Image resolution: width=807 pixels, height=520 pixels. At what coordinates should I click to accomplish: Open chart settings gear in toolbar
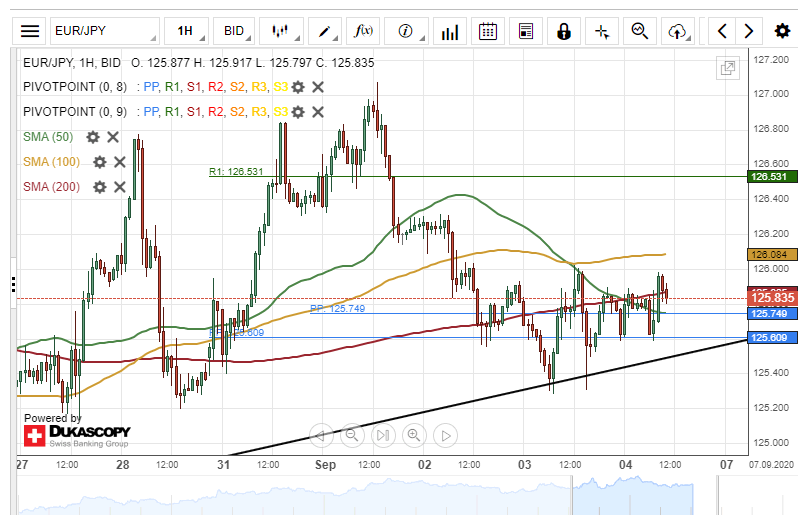point(783,31)
